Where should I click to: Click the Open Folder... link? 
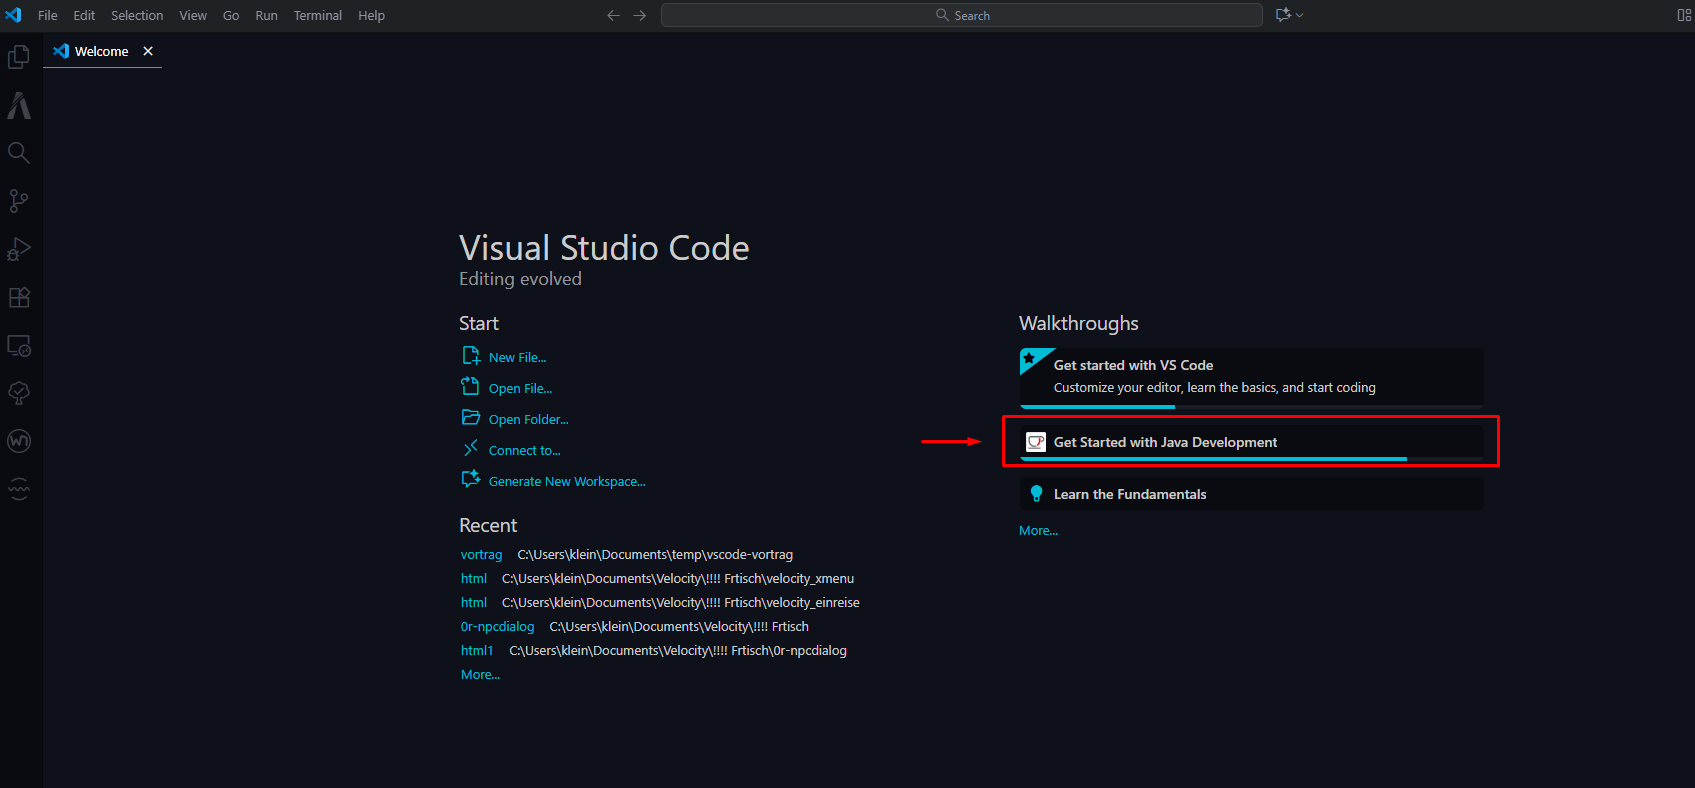pos(528,419)
